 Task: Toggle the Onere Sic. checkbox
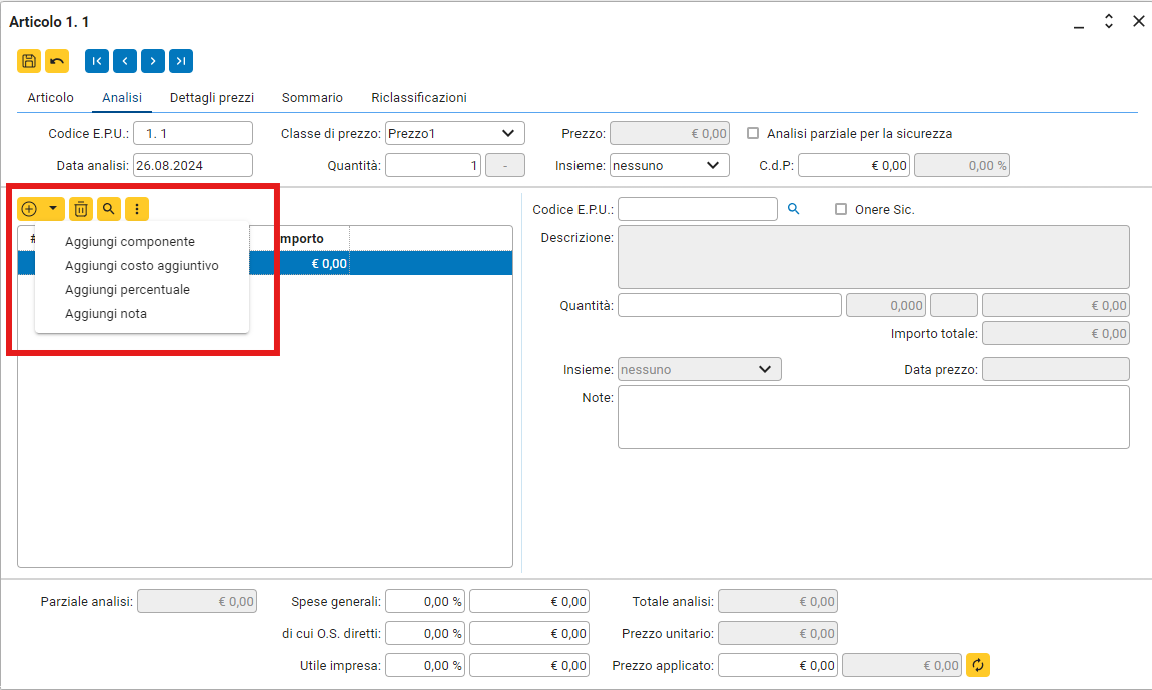click(x=841, y=209)
